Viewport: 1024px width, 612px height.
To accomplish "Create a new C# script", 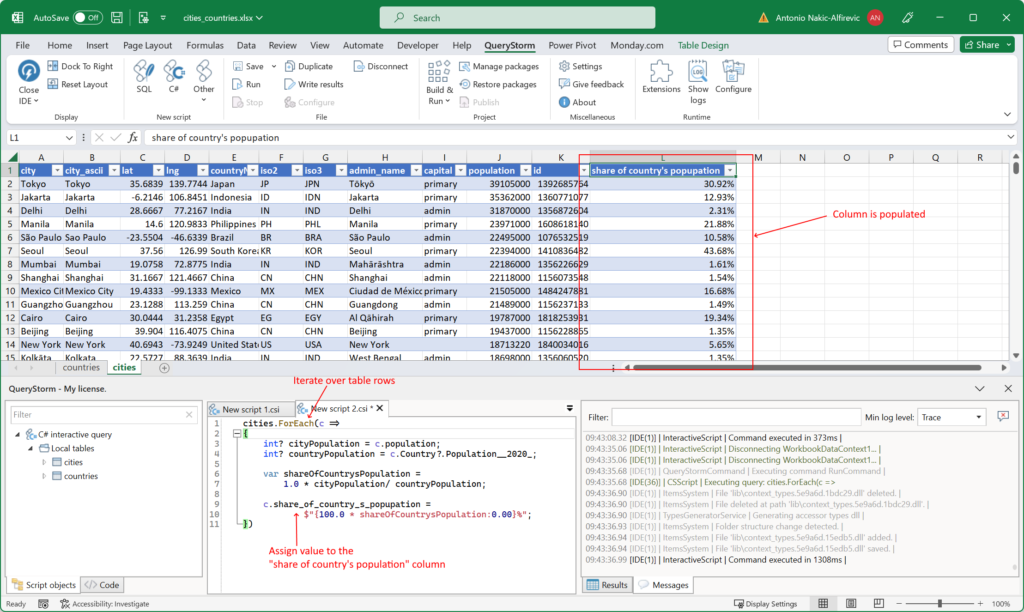I will 173,76.
